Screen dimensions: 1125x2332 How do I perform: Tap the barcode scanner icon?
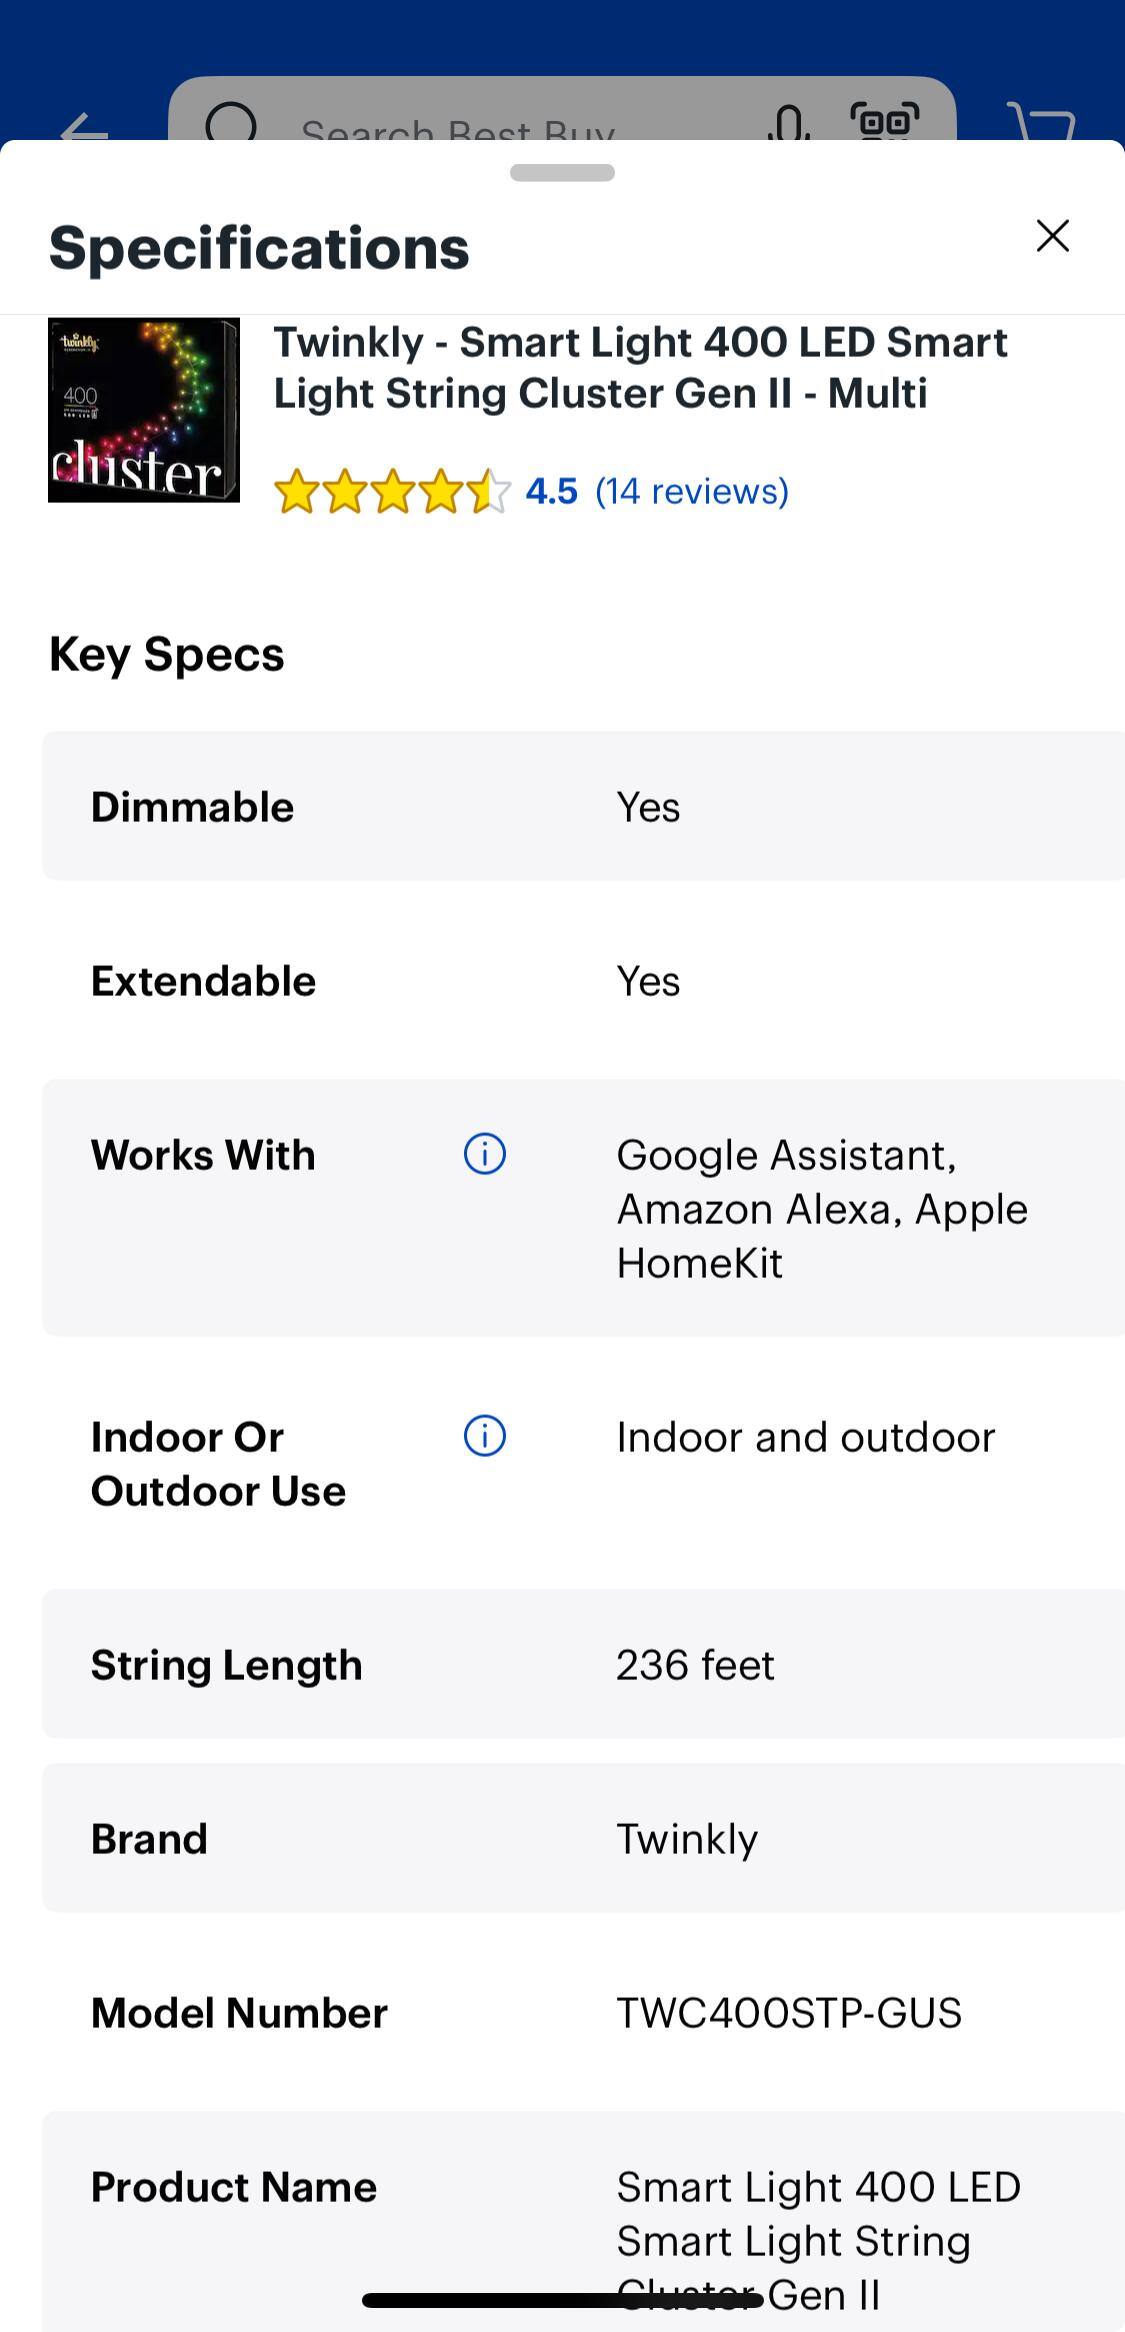tap(884, 122)
